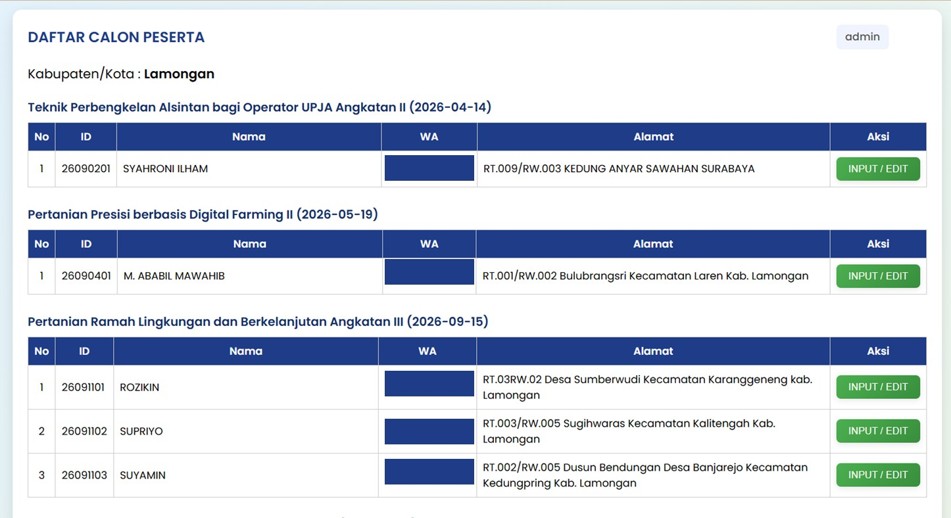Click the redacted WA cell for ROZIKIN
The image size is (951, 518).
[x=429, y=383]
